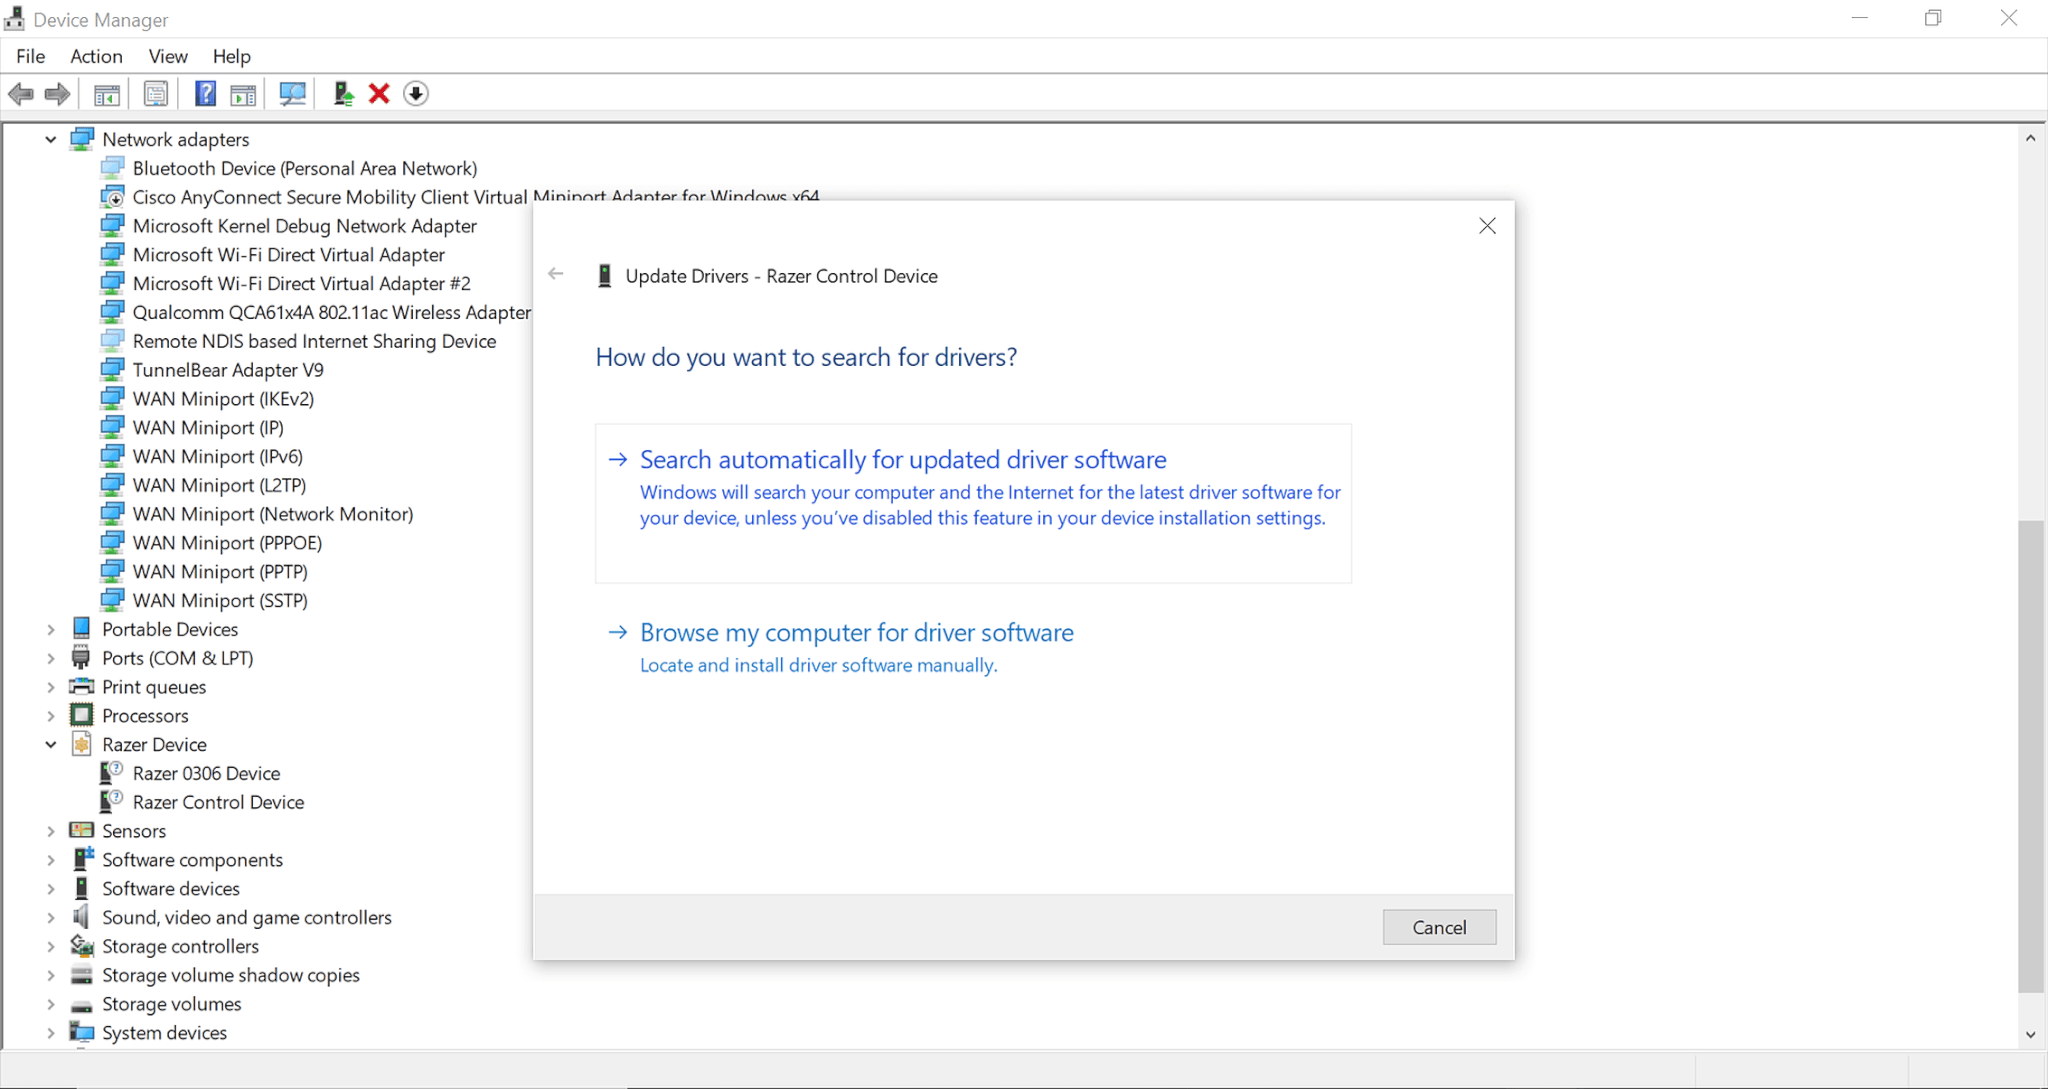The image size is (2048, 1089).
Task: Expand Storage volume shadow copies category
Action: 51,976
